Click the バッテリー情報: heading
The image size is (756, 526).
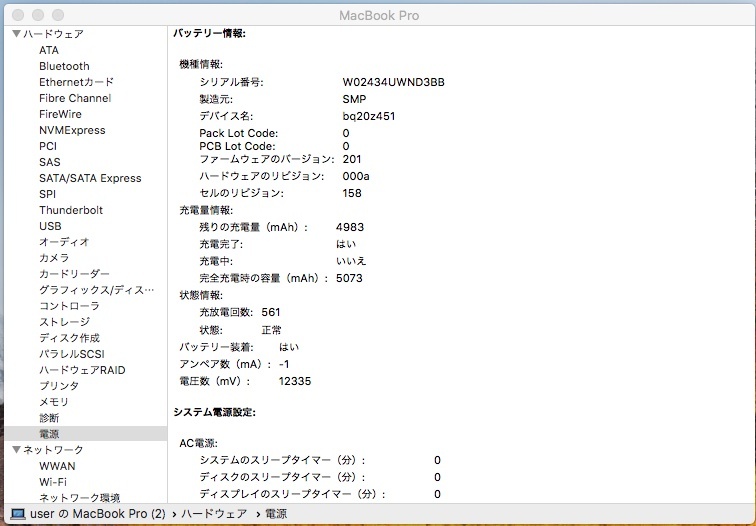click(209, 33)
